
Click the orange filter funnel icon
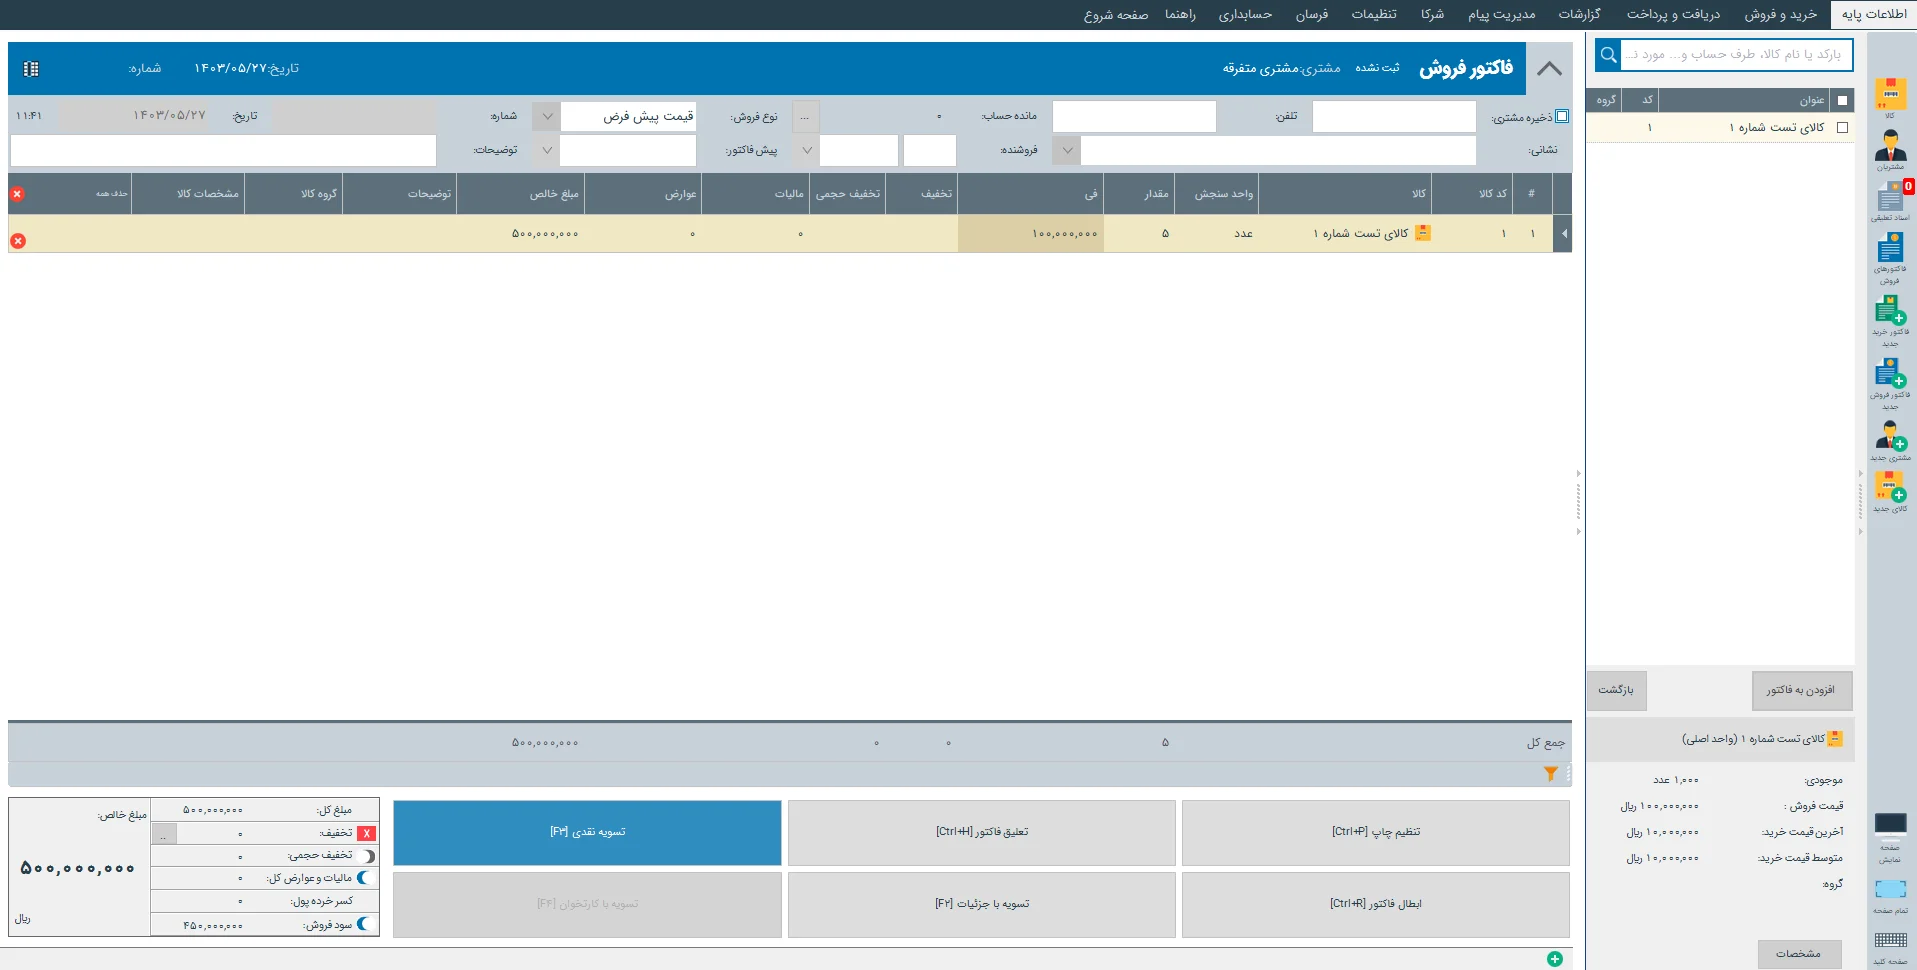(1550, 774)
